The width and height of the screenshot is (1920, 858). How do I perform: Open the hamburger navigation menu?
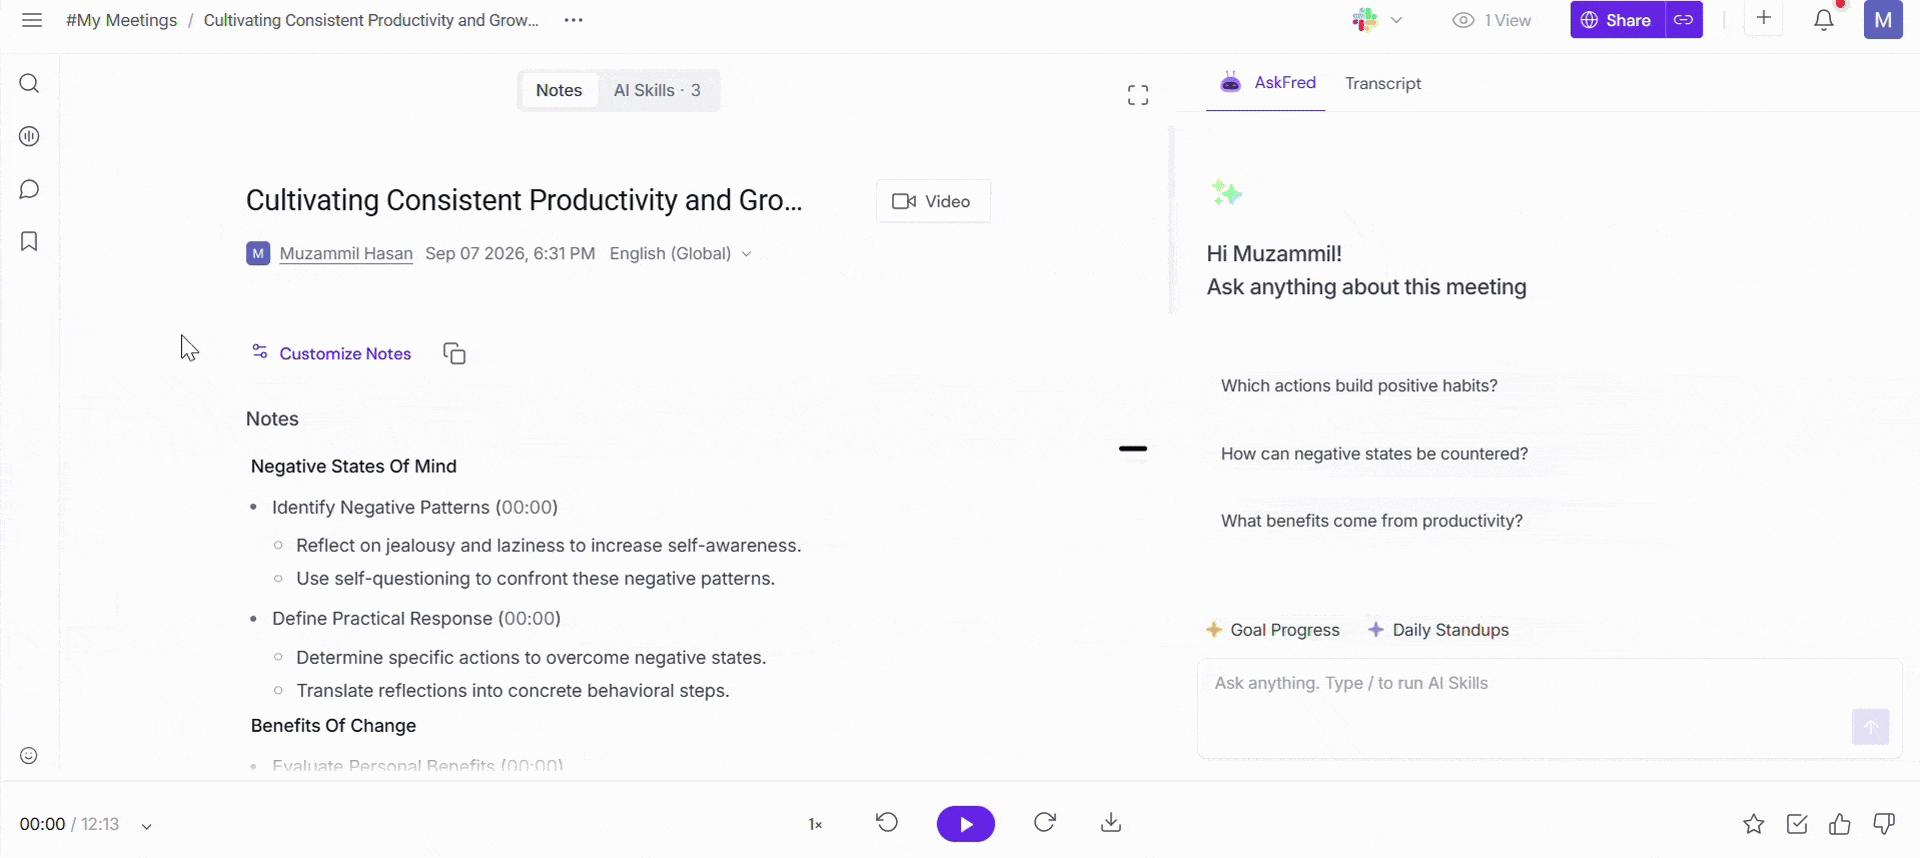32,20
